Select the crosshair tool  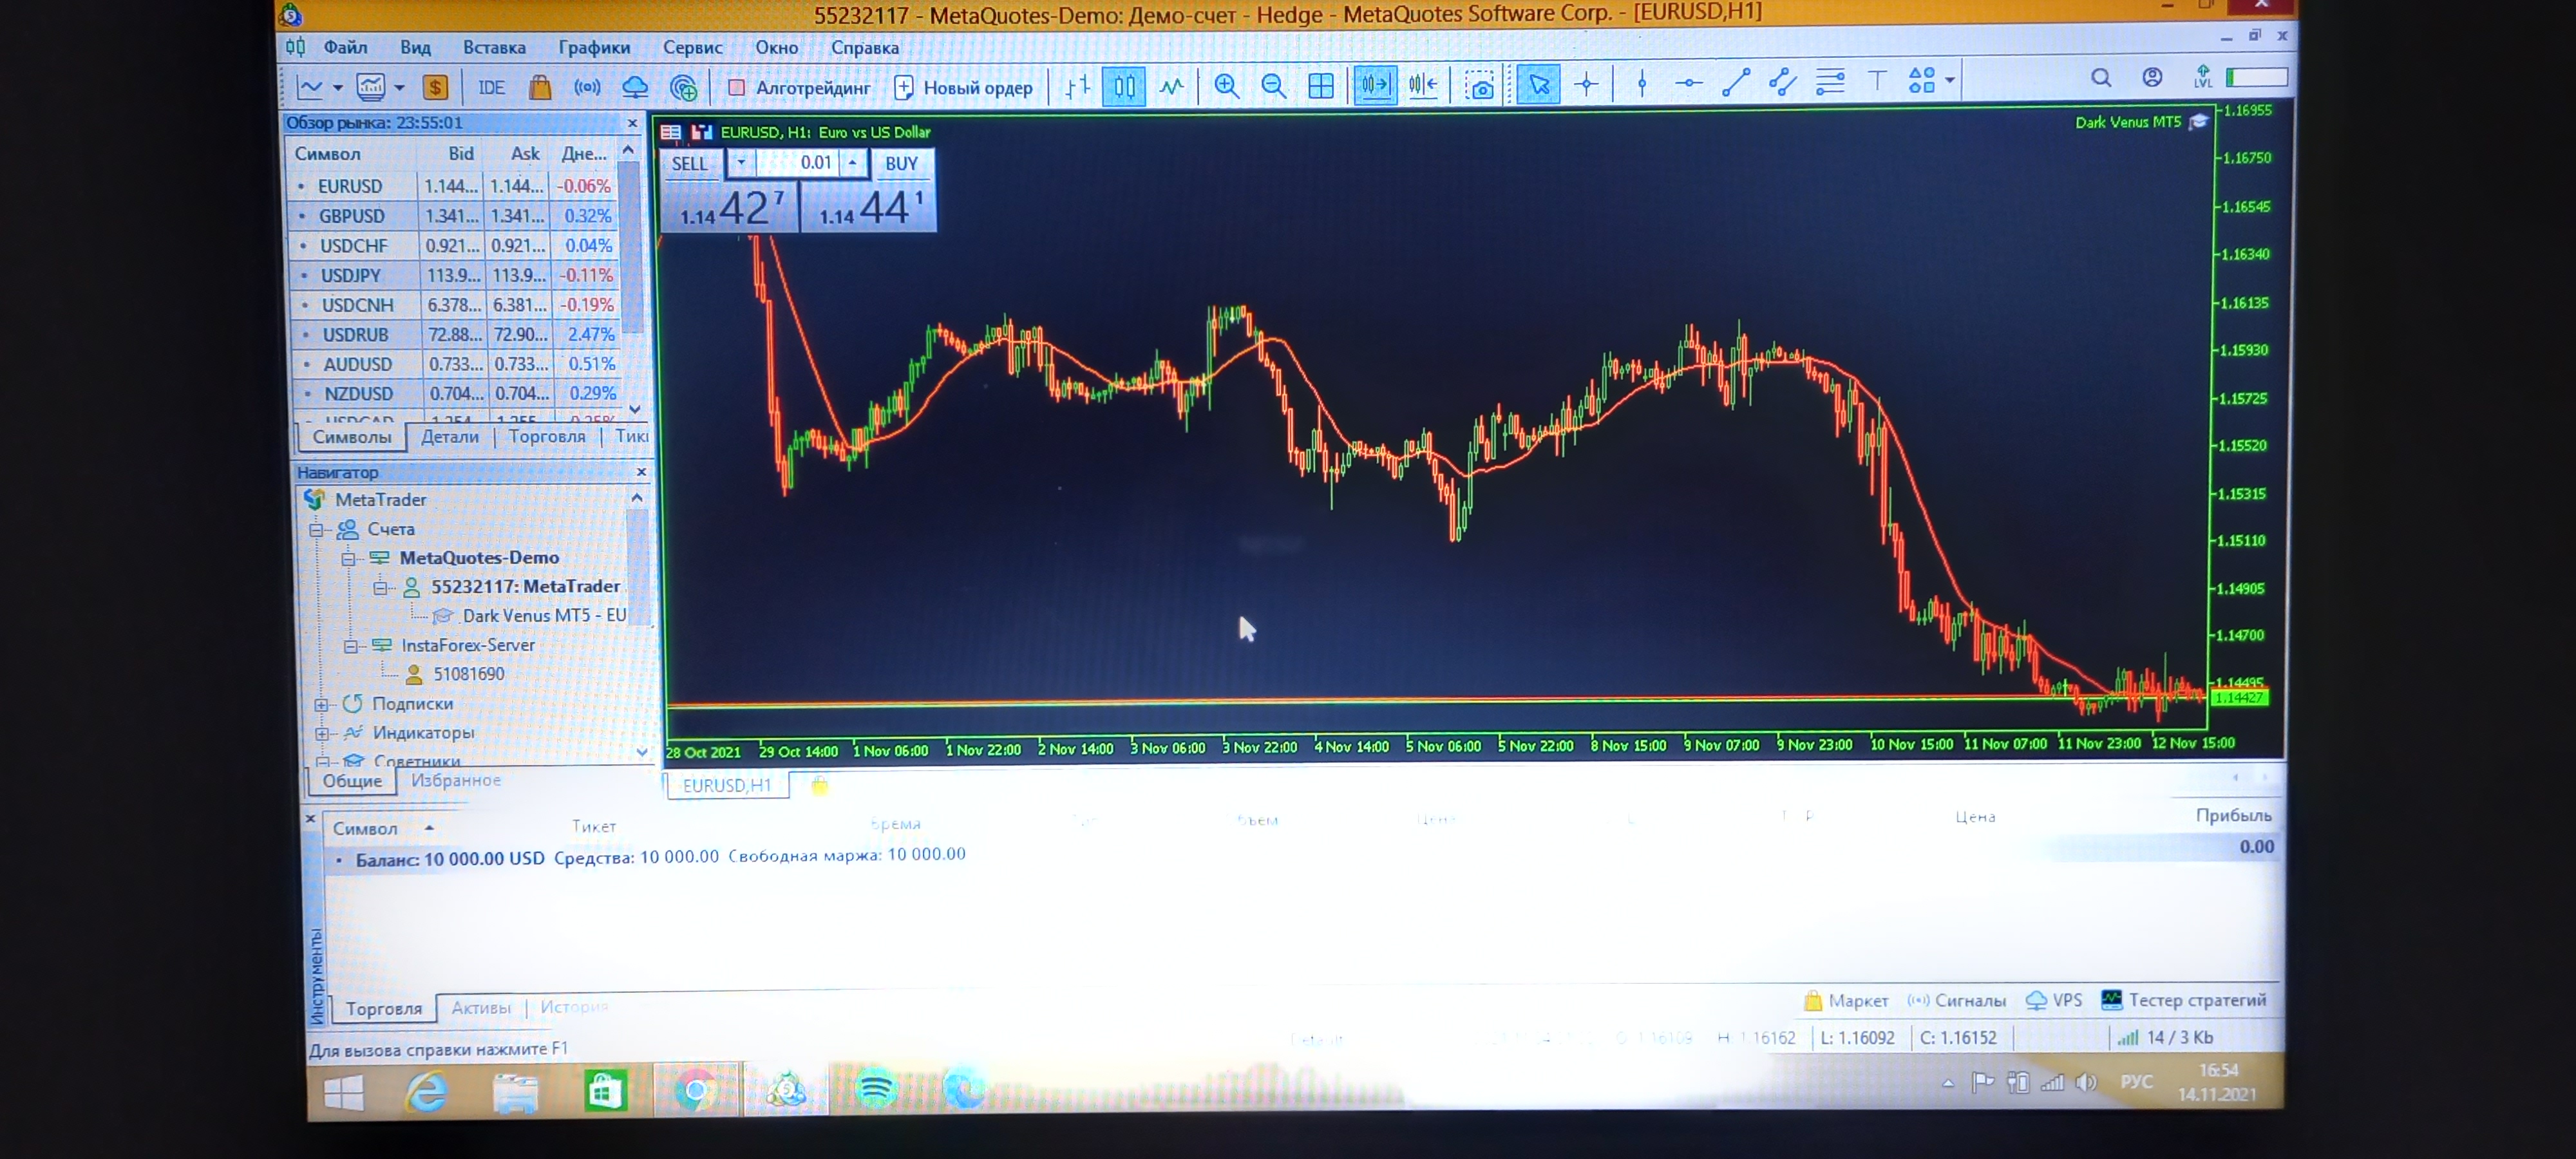coord(1586,85)
